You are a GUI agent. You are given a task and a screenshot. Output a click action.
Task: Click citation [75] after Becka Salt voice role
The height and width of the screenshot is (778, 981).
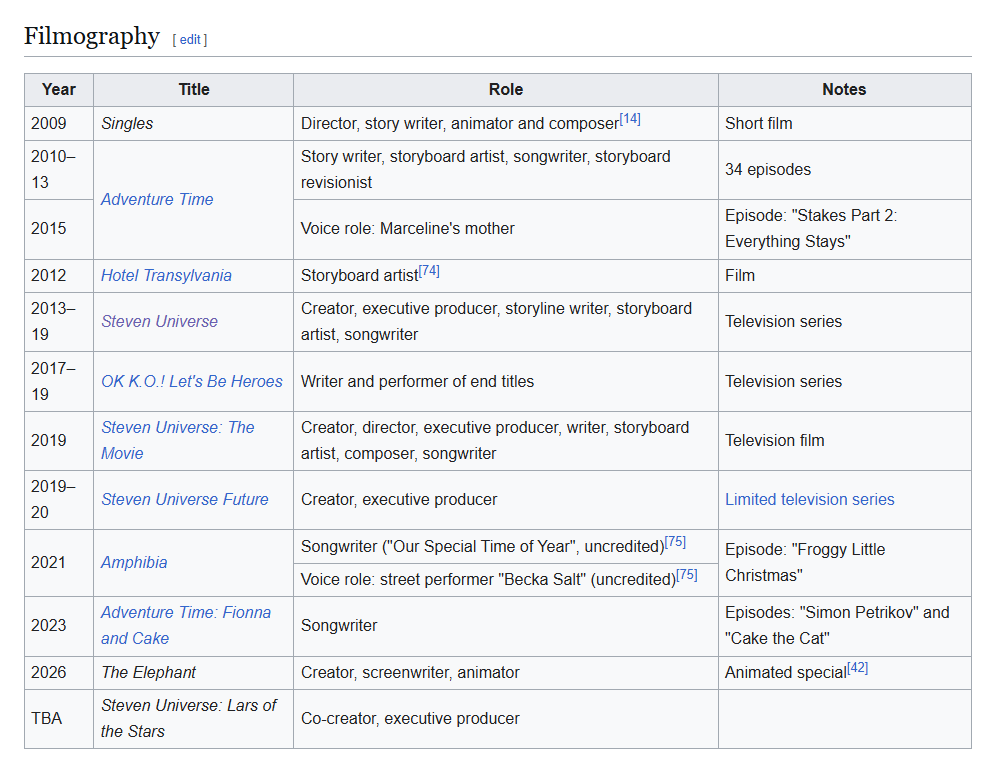pyautogui.click(x=687, y=575)
